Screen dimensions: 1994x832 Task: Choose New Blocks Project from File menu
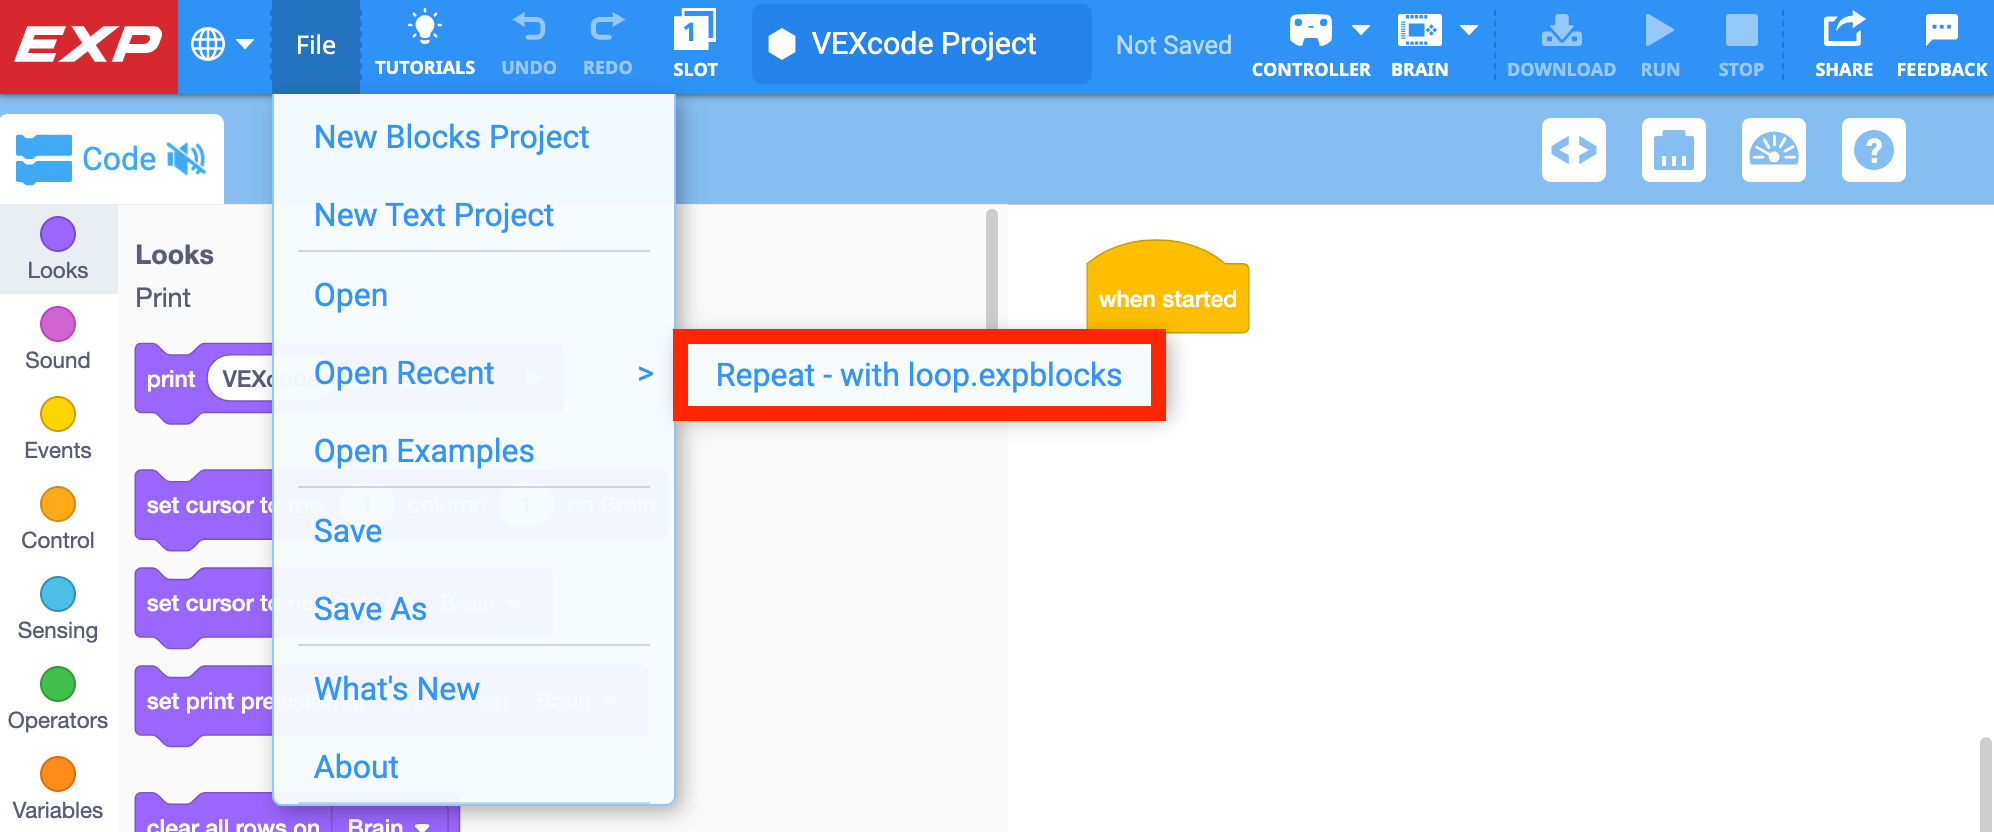tap(452, 137)
